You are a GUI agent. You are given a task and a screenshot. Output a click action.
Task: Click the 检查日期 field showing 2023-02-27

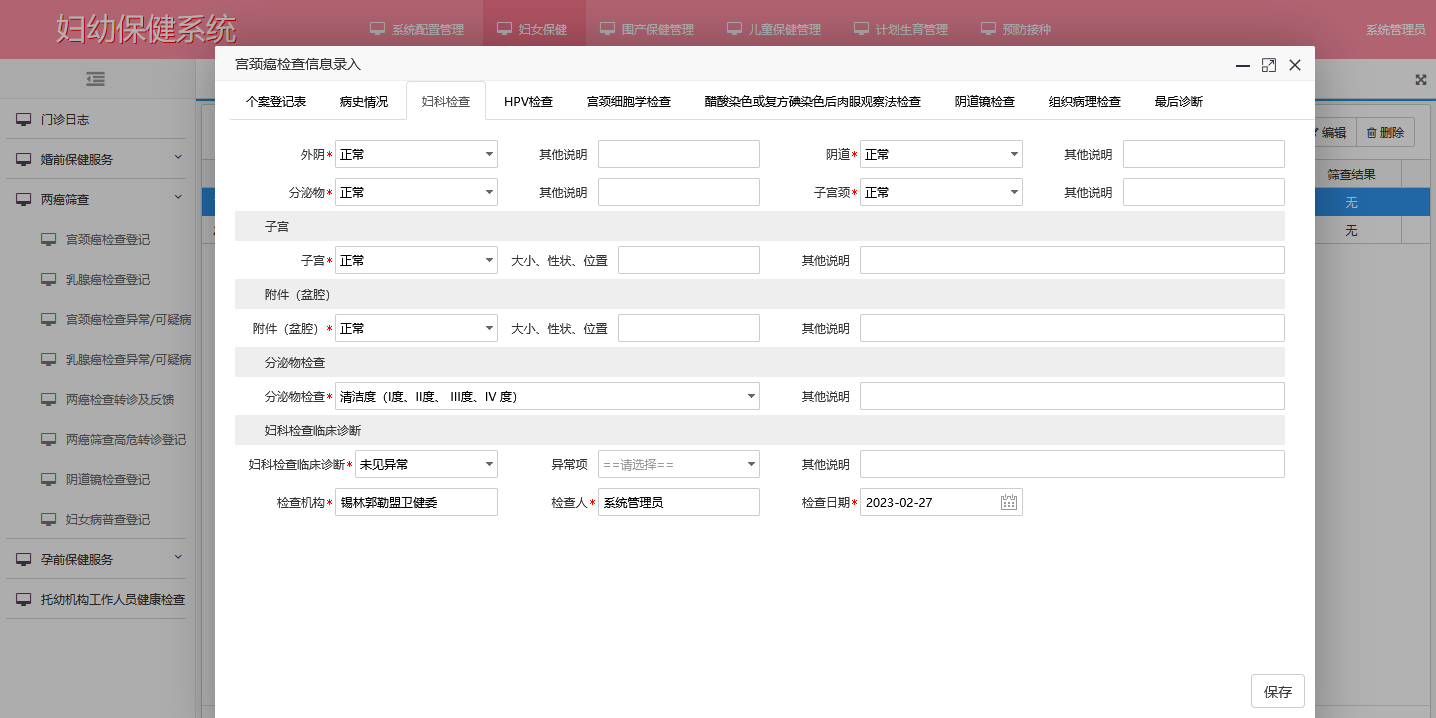click(x=941, y=502)
